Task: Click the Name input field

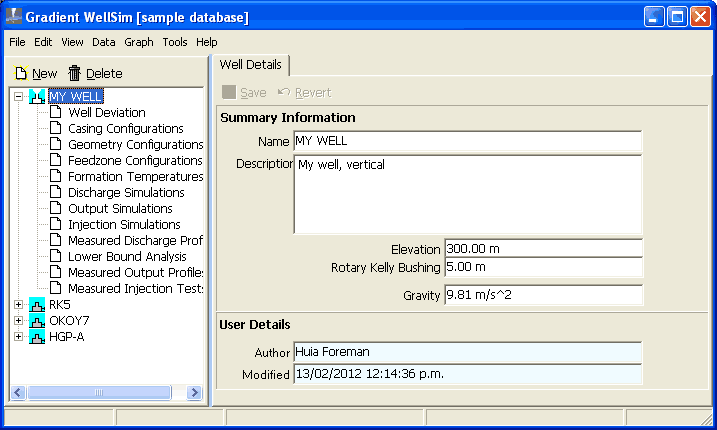Action: point(468,141)
